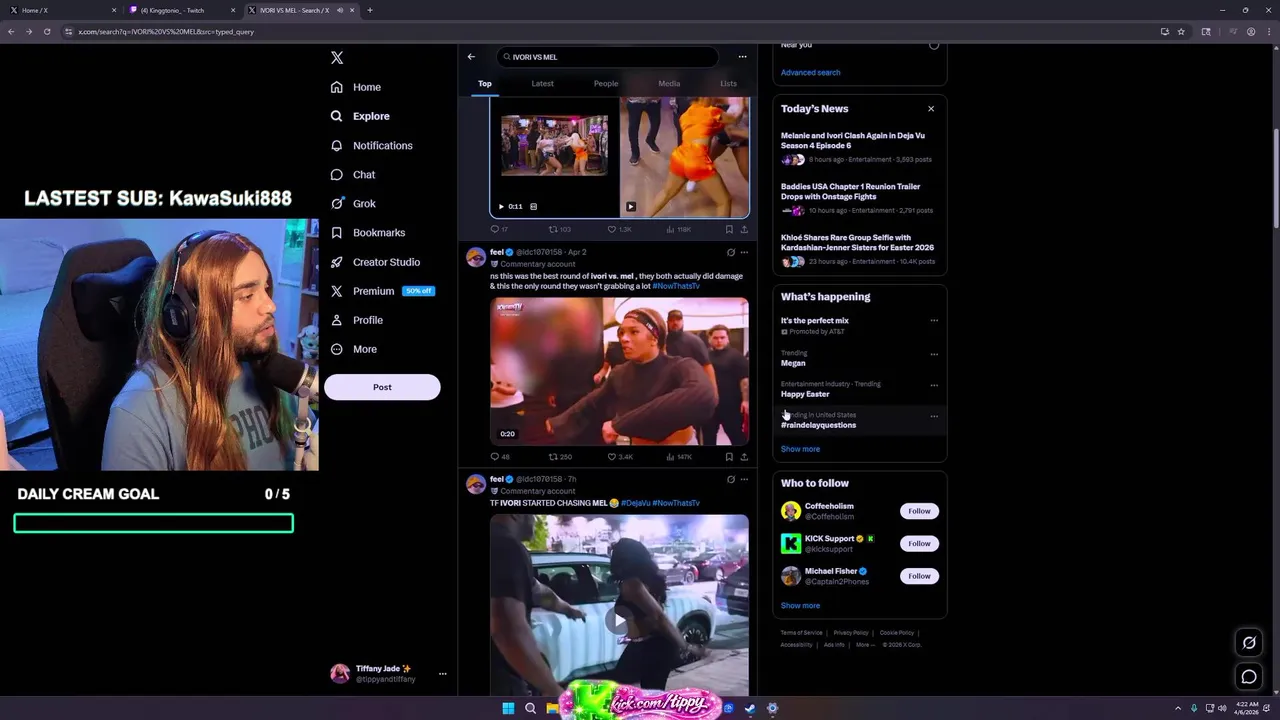Open more options on Apr 2 post

(744, 252)
